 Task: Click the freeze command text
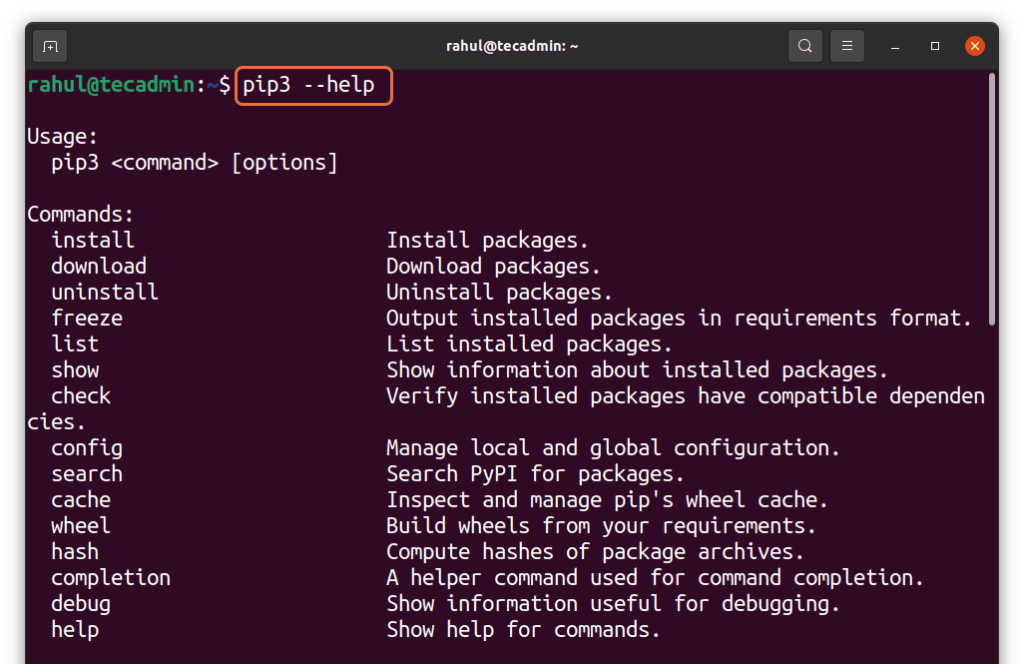coord(86,318)
